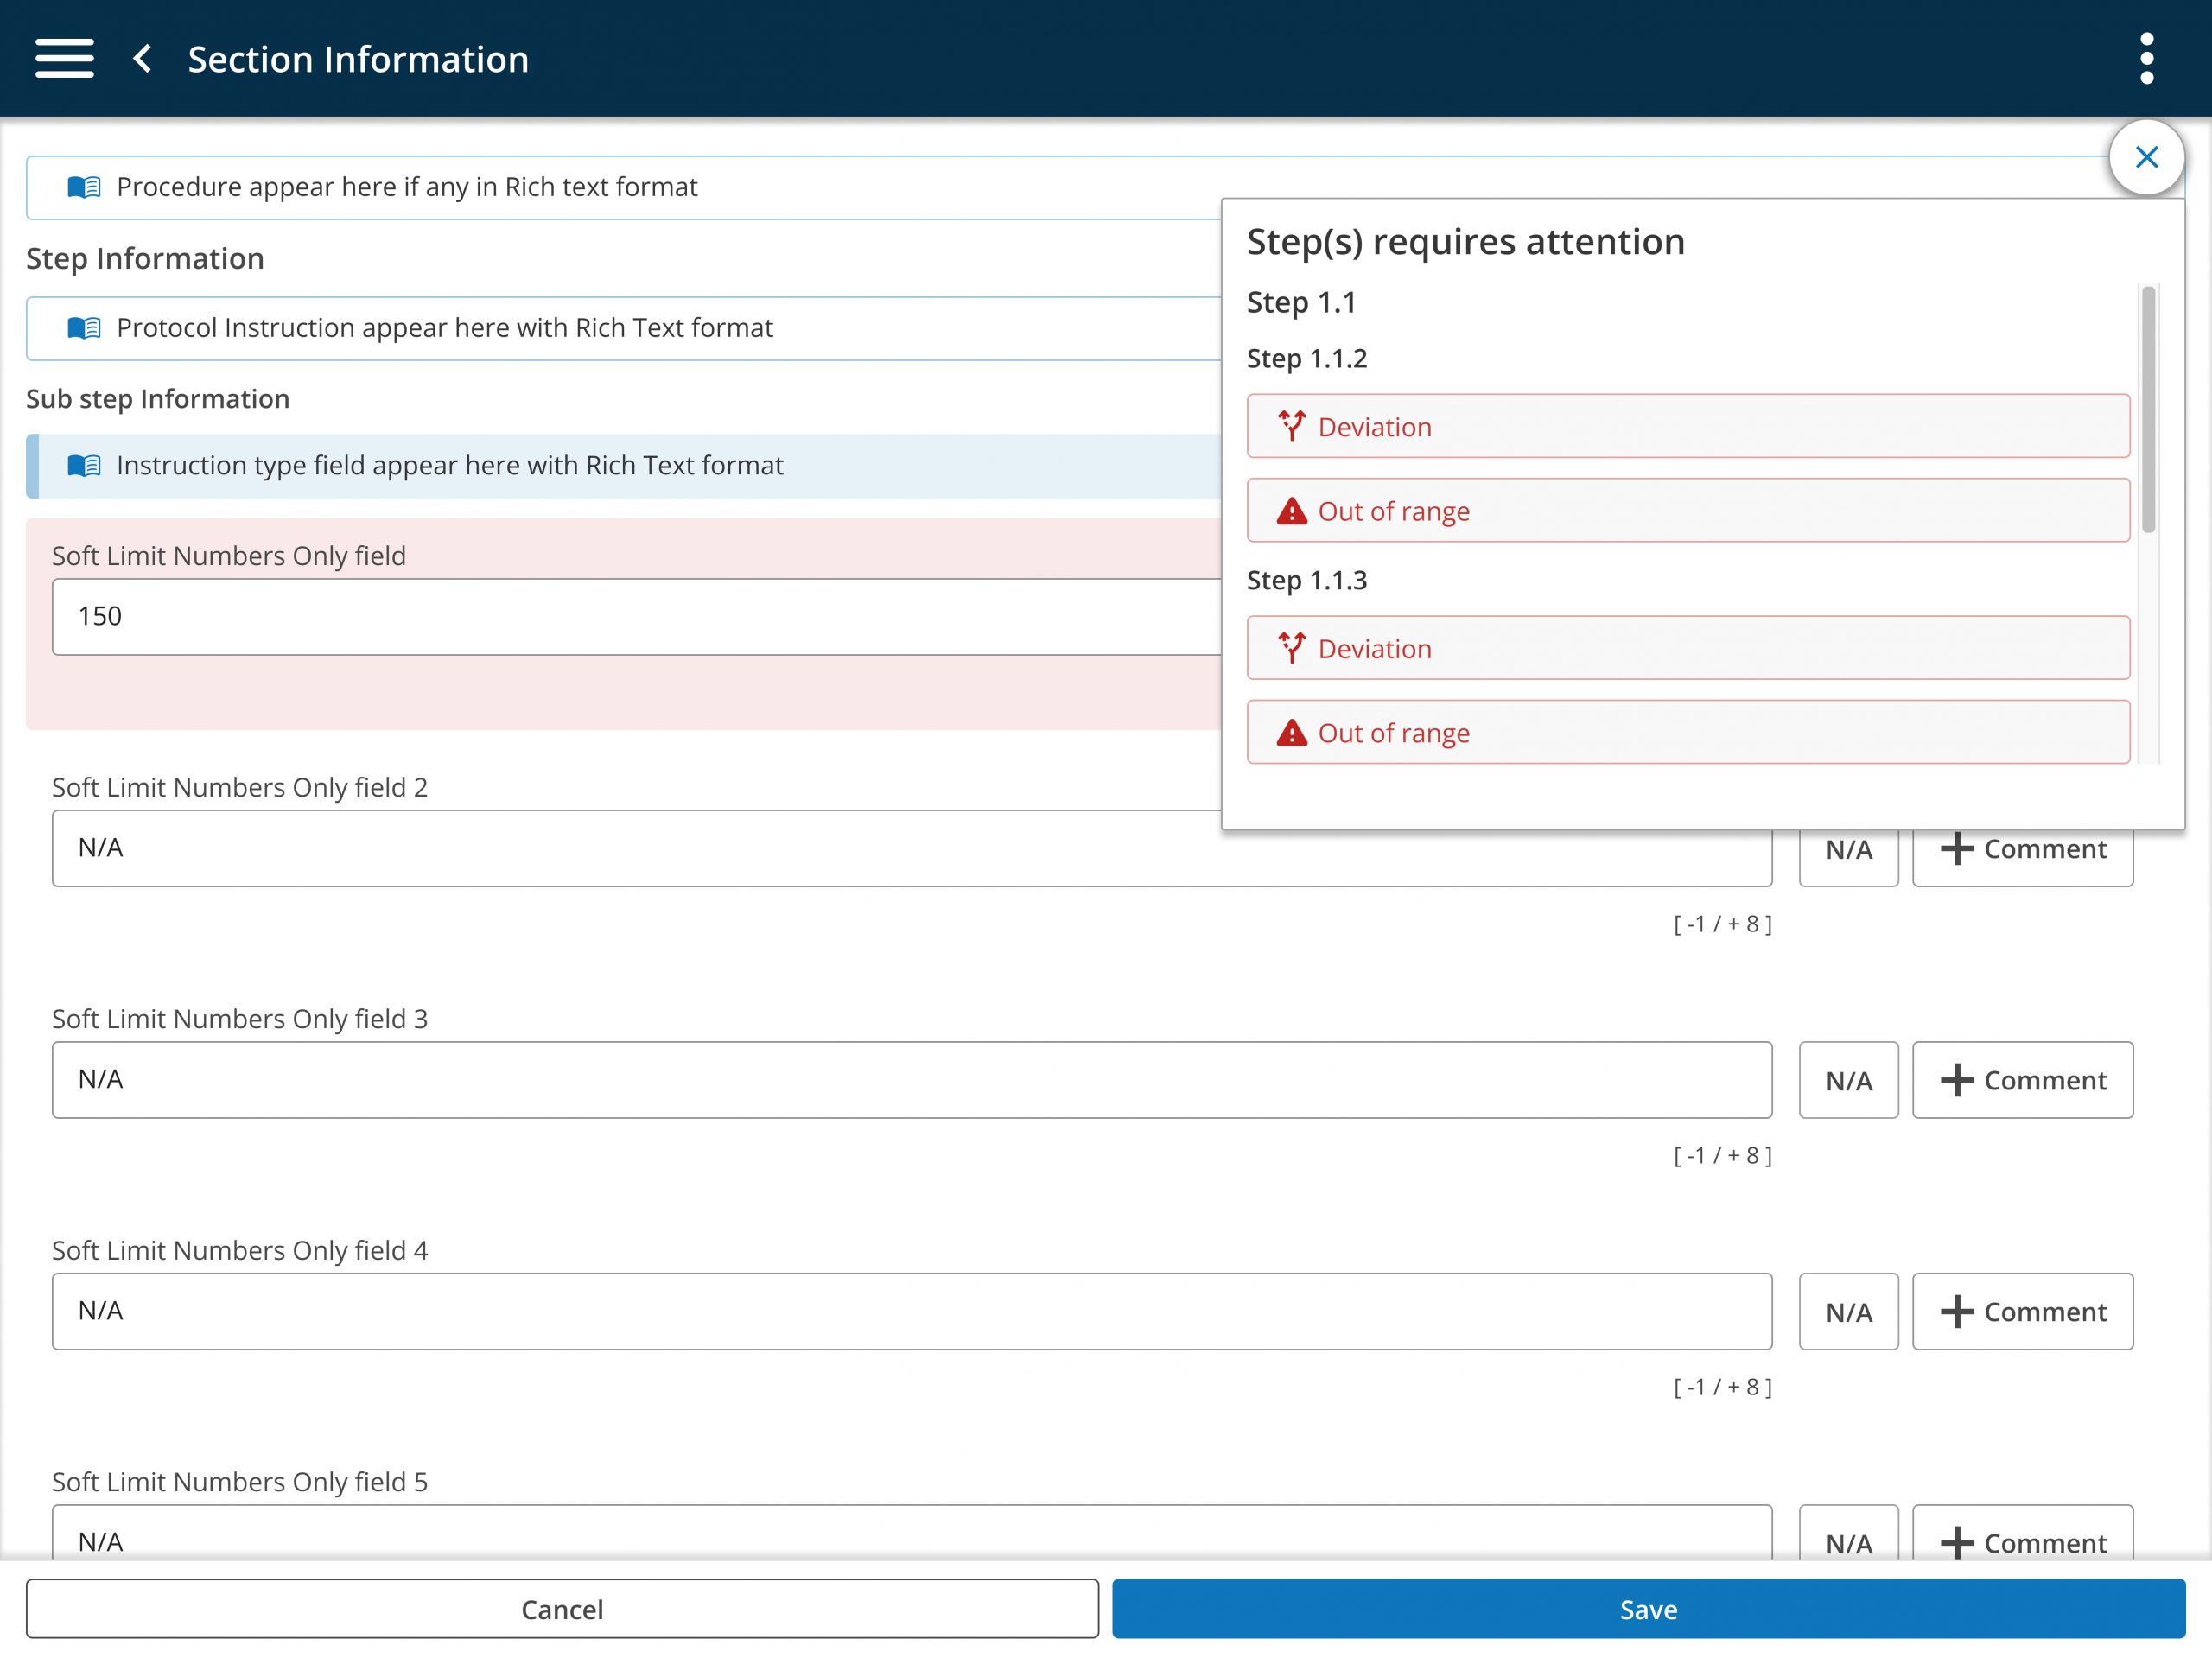The height and width of the screenshot is (1658, 2212).
Task: Click the book icon beside Procedure text
Action: tap(84, 187)
